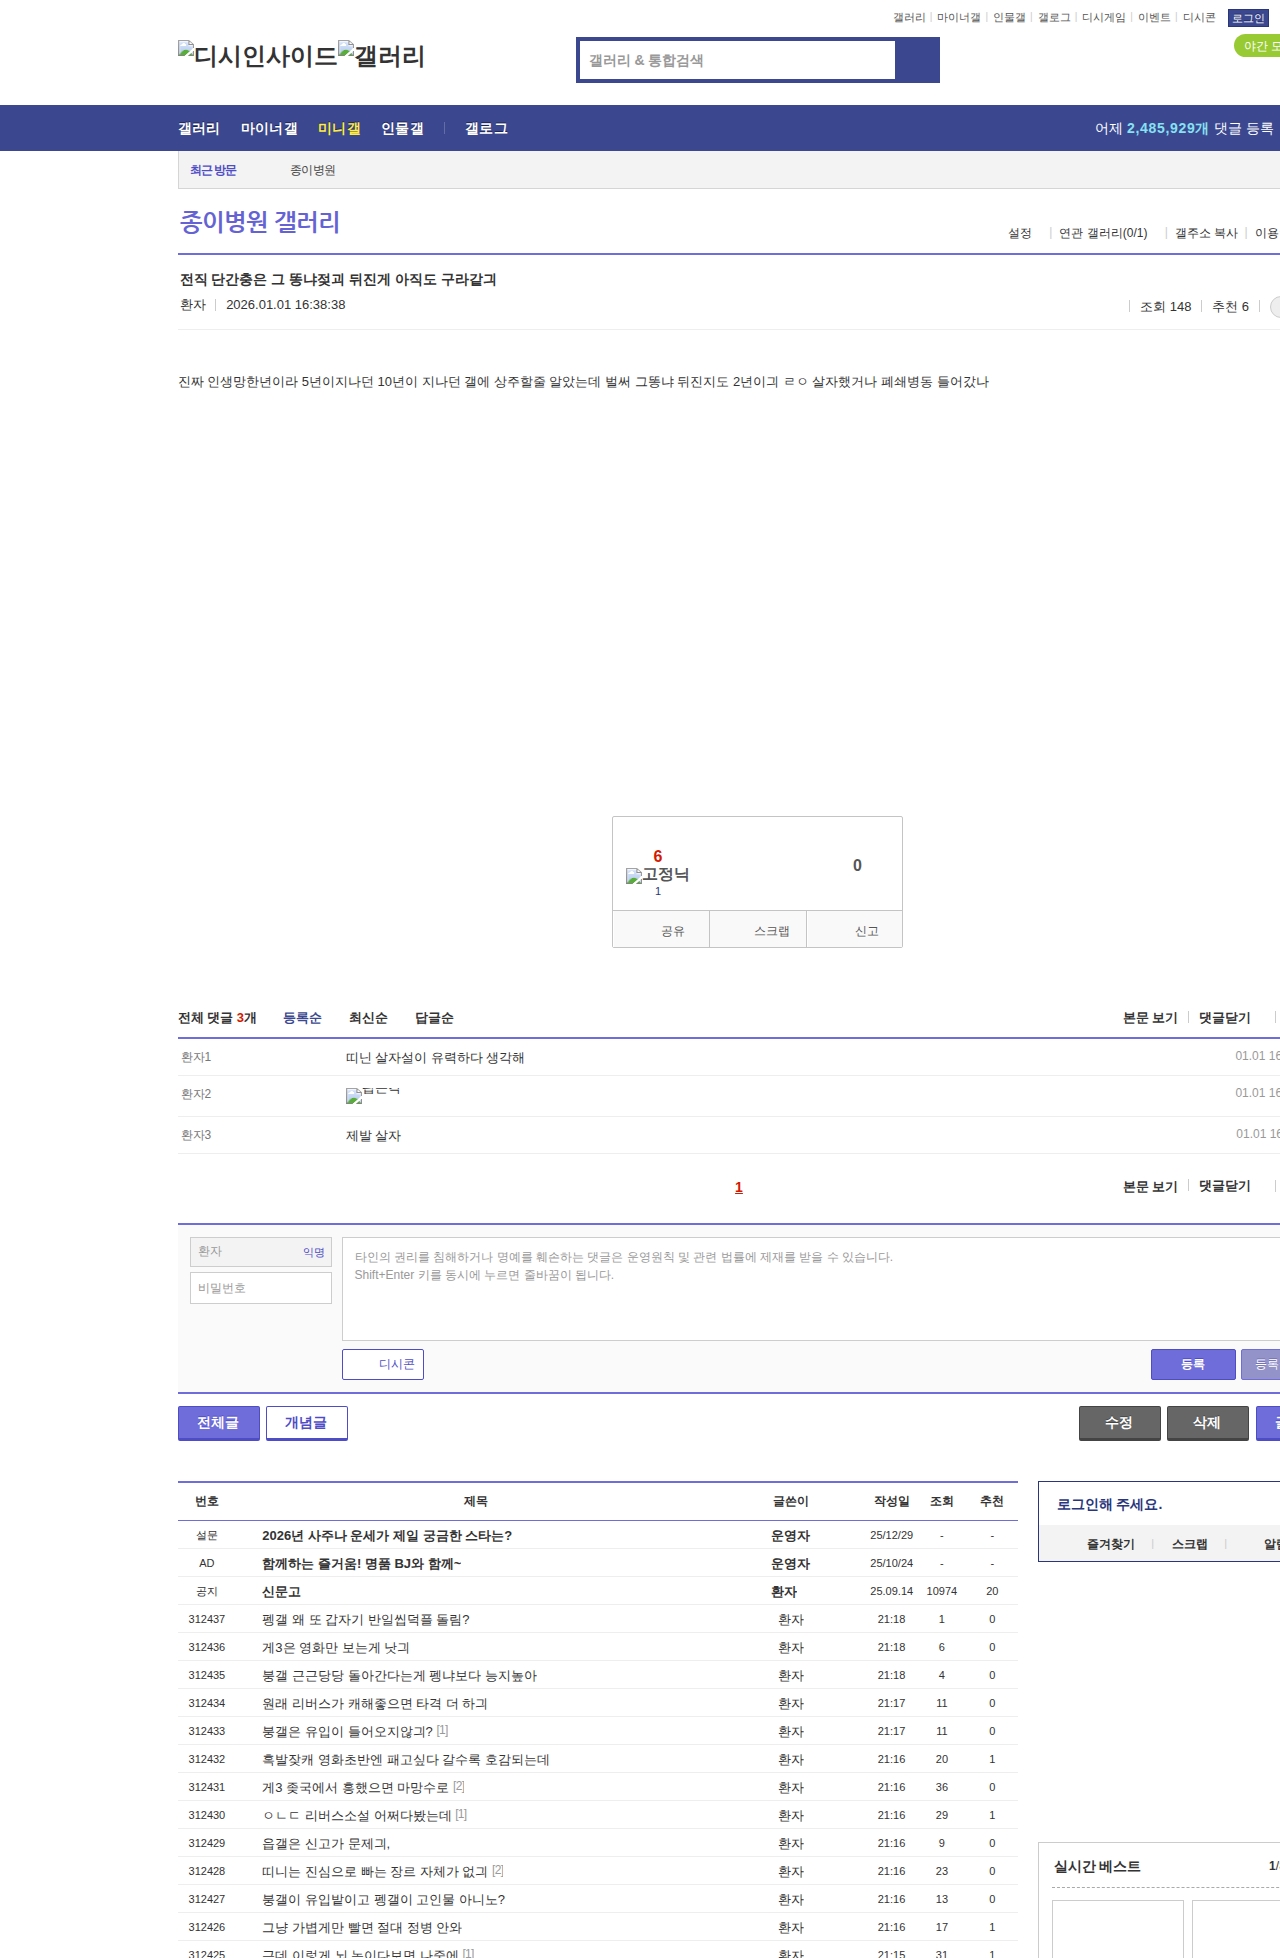This screenshot has width=1280, height=1958.
Task: Expand the 연관 갤러리(0/1) list
Action: 1103,233
